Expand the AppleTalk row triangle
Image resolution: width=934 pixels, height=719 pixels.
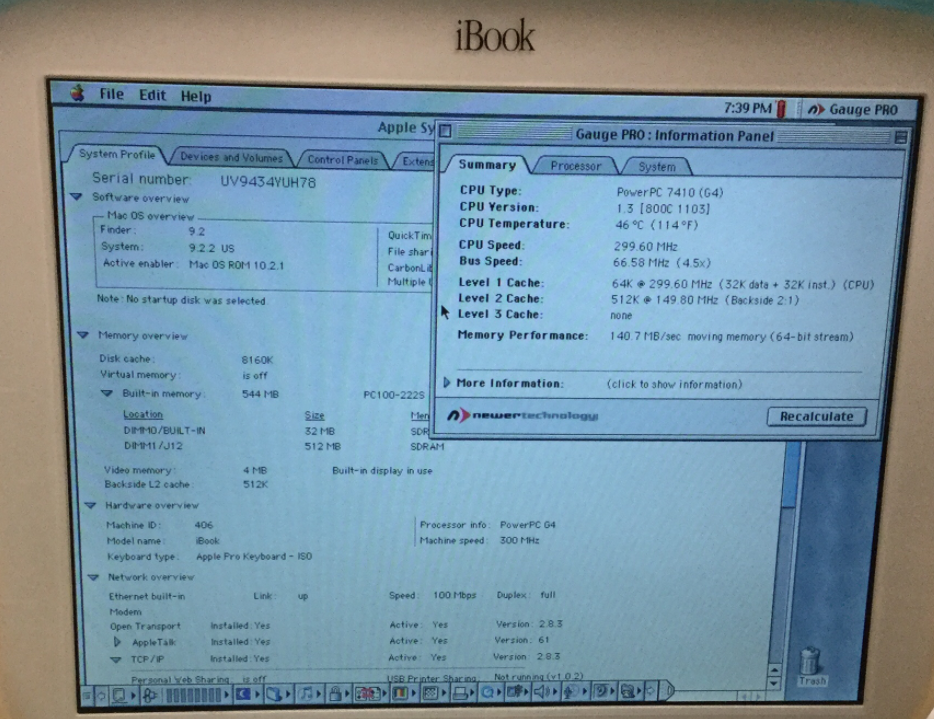click(x=117, y=642)
